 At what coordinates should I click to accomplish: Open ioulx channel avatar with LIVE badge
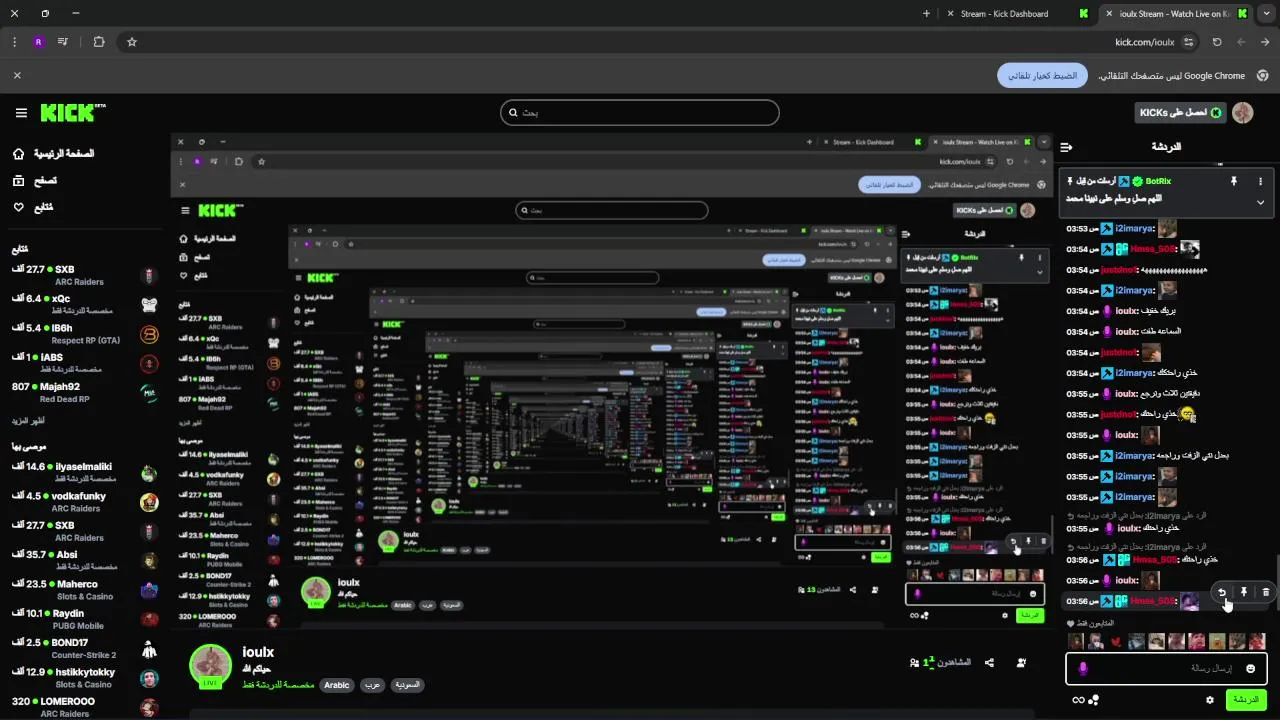coord(211,666)
